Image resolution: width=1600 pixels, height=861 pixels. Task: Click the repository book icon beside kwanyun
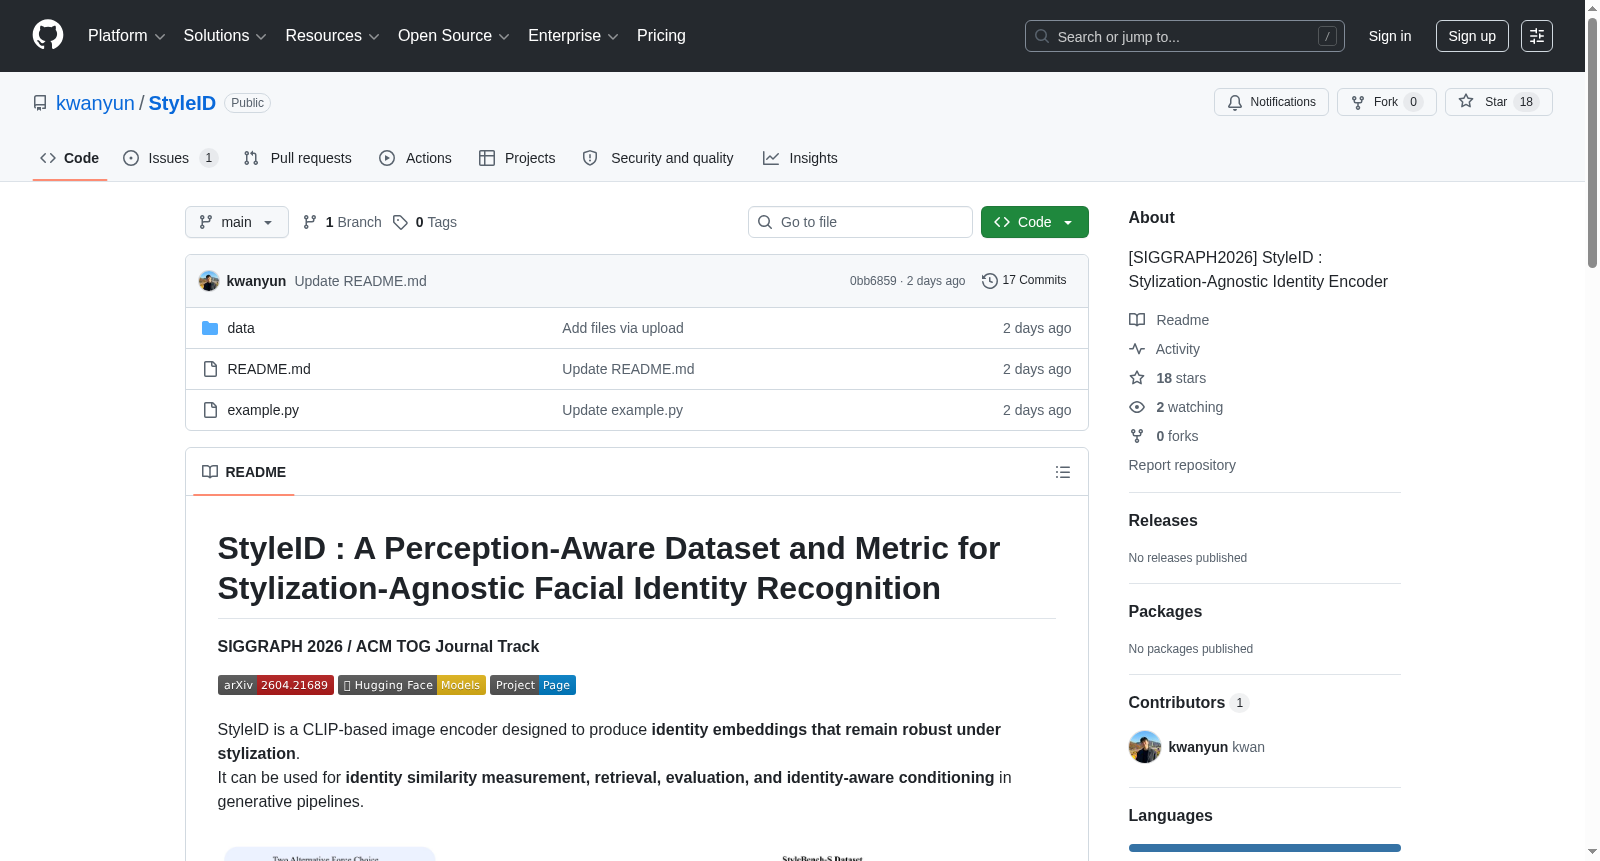click(x=40, y=103)
